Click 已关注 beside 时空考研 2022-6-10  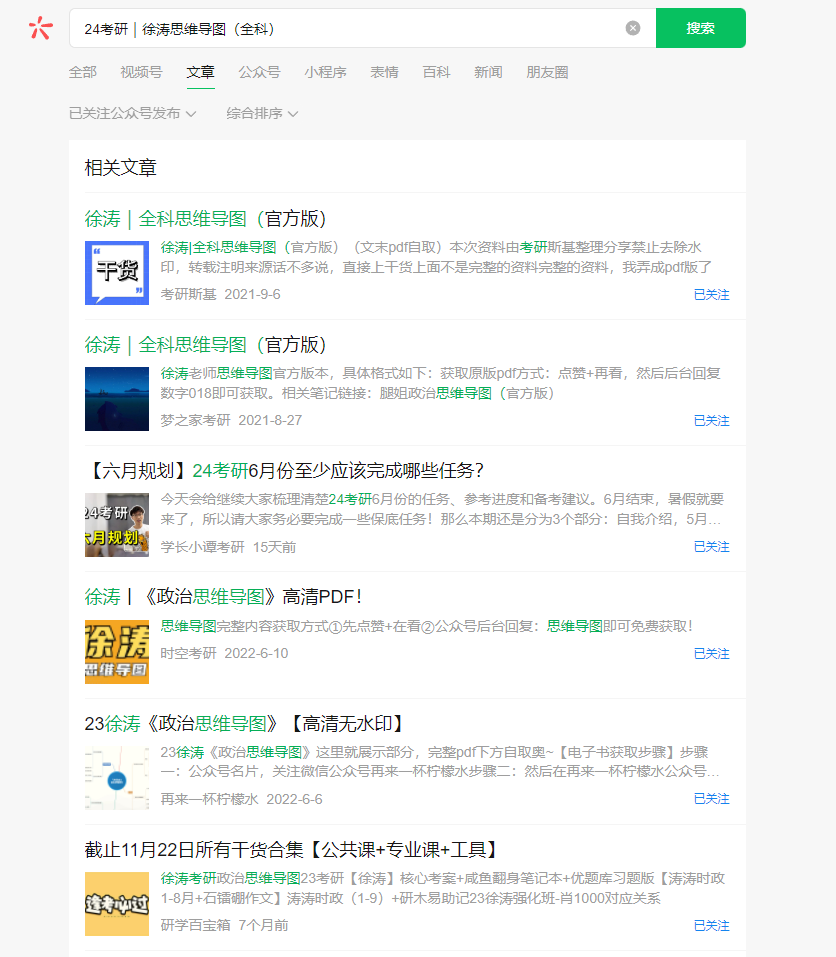pos(712,654)
